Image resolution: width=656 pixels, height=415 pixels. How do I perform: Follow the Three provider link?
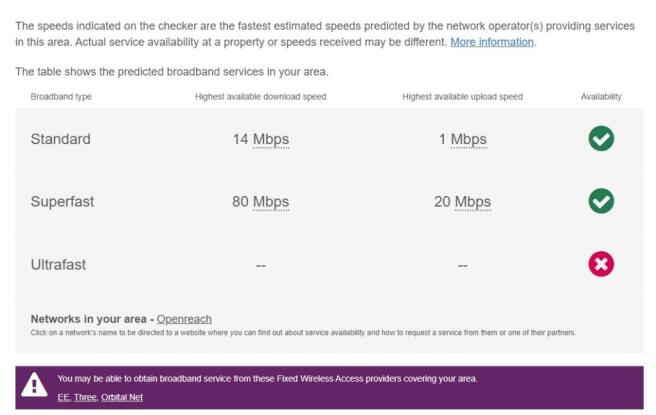coord(85,397)
